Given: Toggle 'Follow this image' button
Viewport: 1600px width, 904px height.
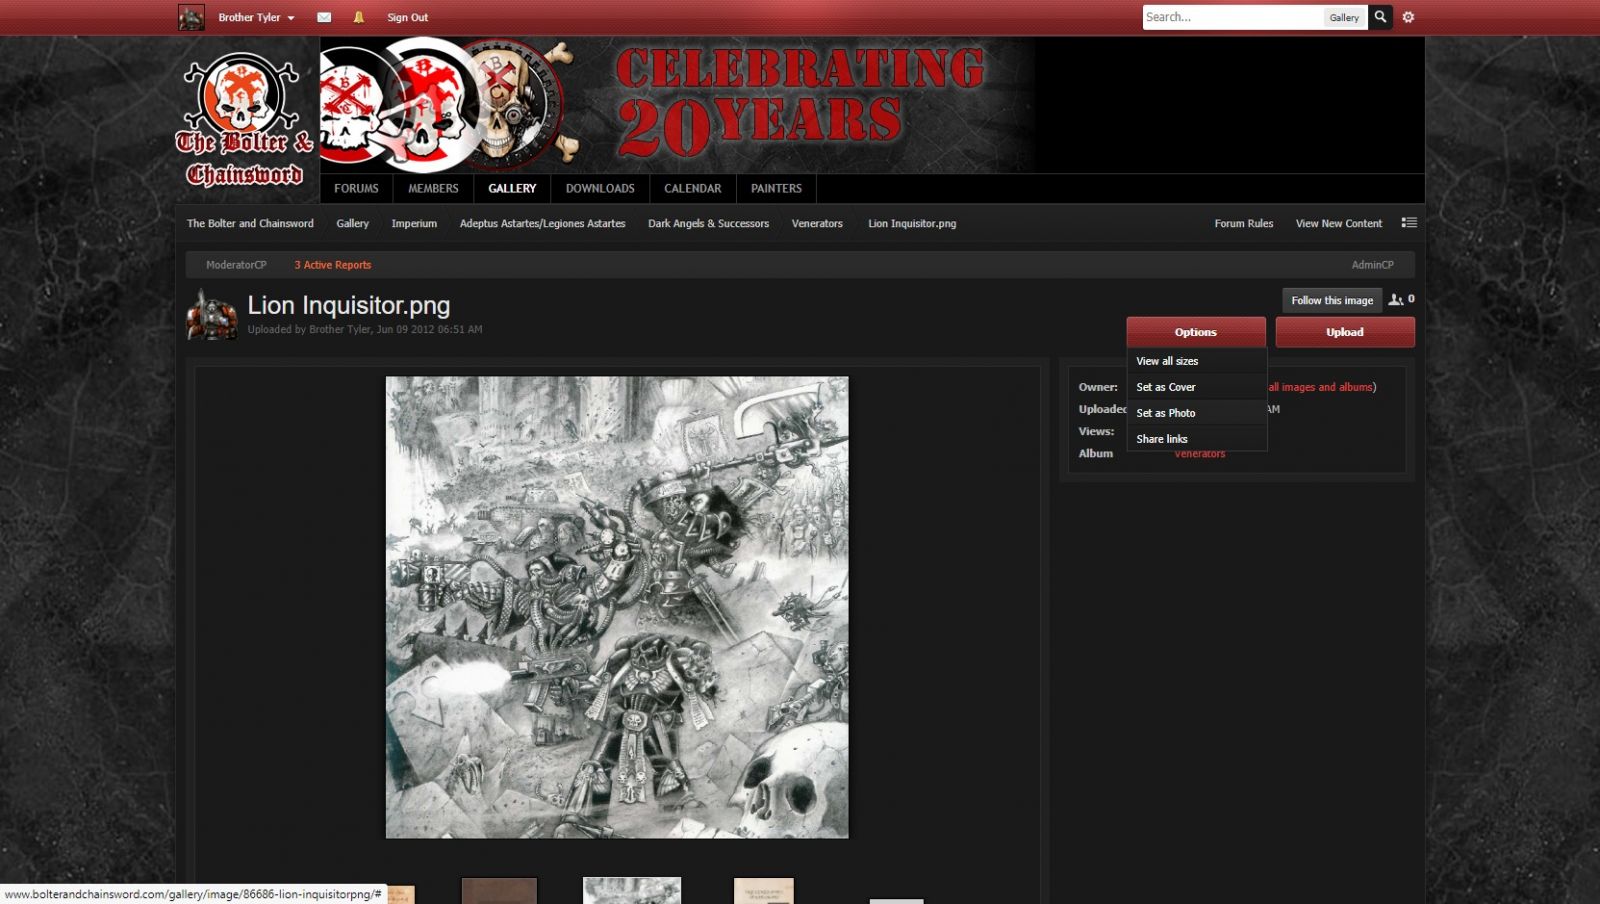Looking at the screenshot, I should (1331, 300).
